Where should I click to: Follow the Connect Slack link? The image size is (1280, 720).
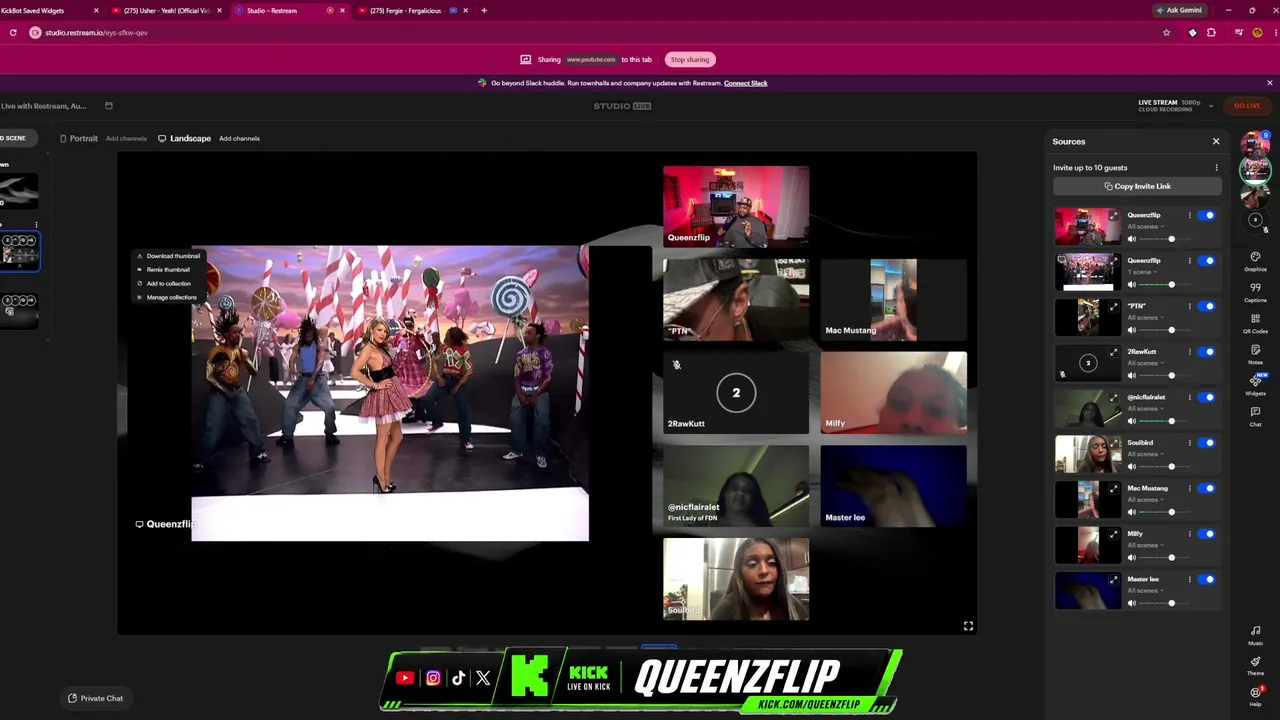pyautogui.click(x=746, y=83)
